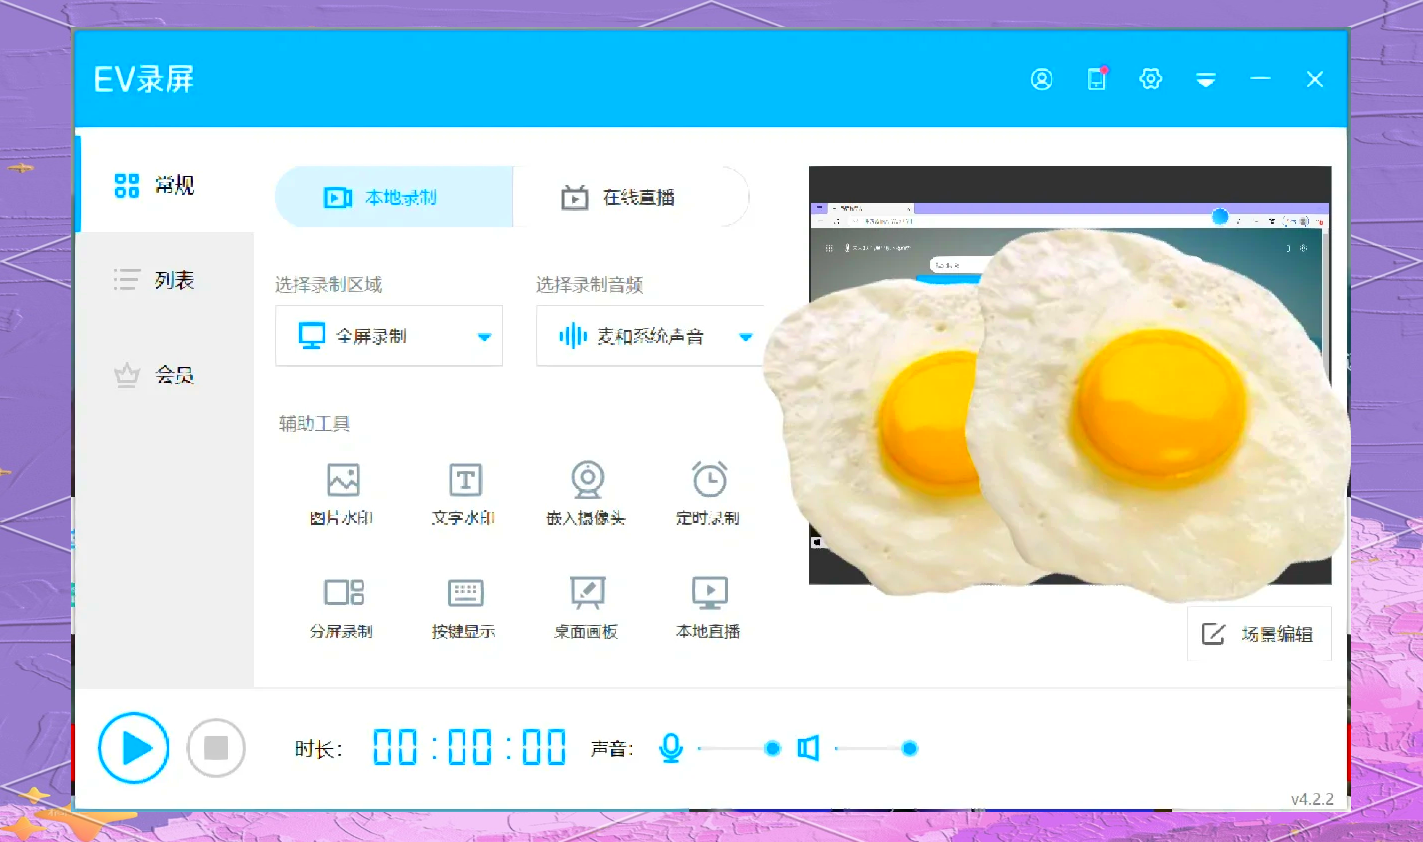Open the 嵌入摄像头 tool
This screenshot has height=842, width=1423.
click(587, 494)
